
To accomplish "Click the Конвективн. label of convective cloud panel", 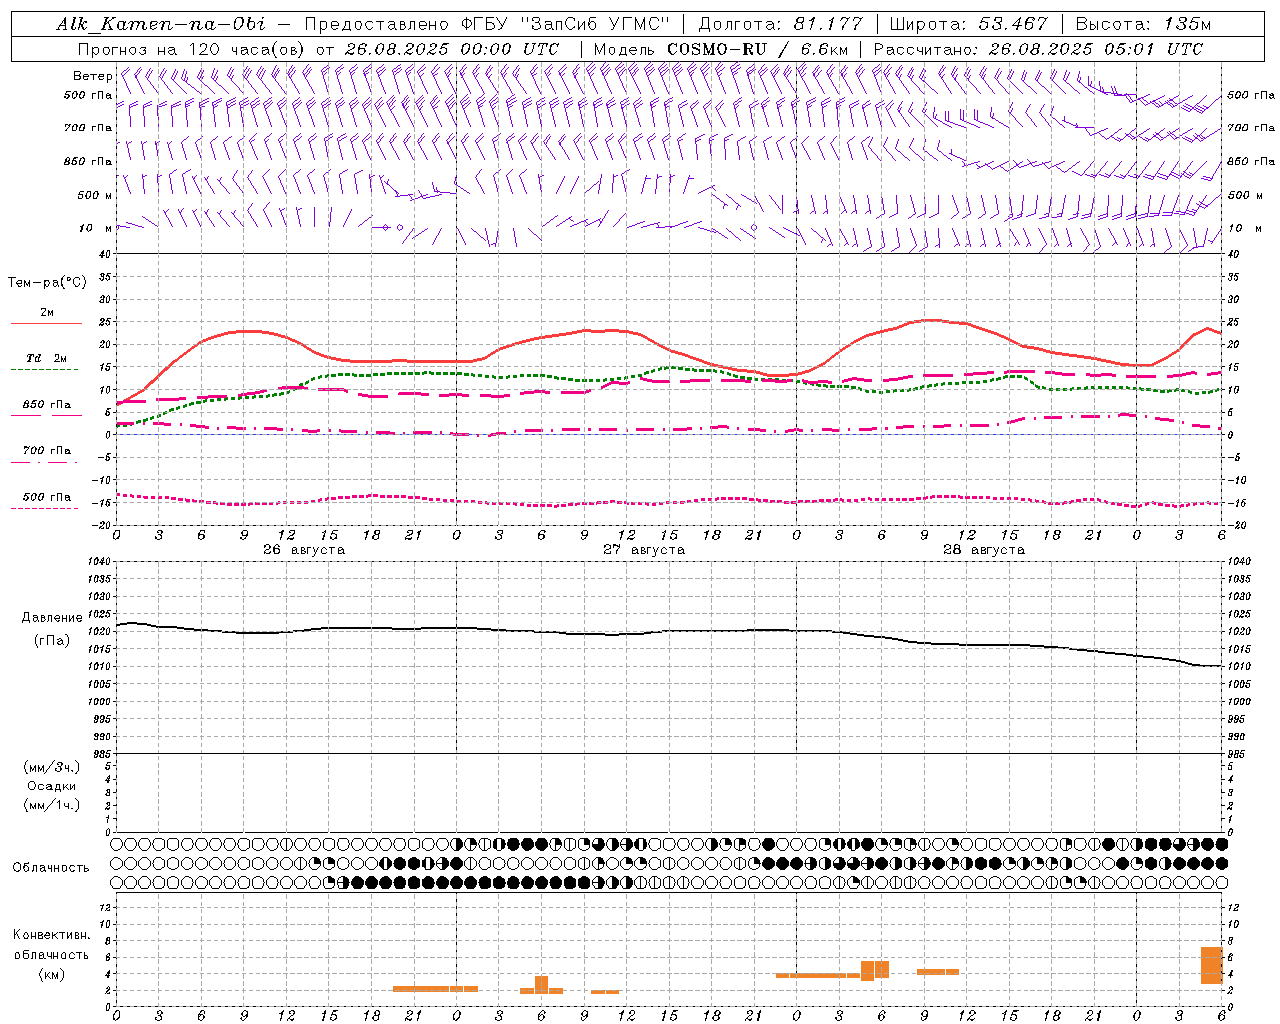I will (x=52, y=935).
